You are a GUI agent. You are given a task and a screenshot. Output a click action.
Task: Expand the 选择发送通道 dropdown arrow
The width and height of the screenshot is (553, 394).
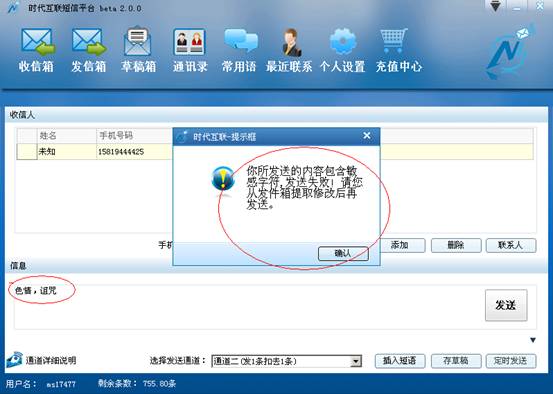[356, 361]
